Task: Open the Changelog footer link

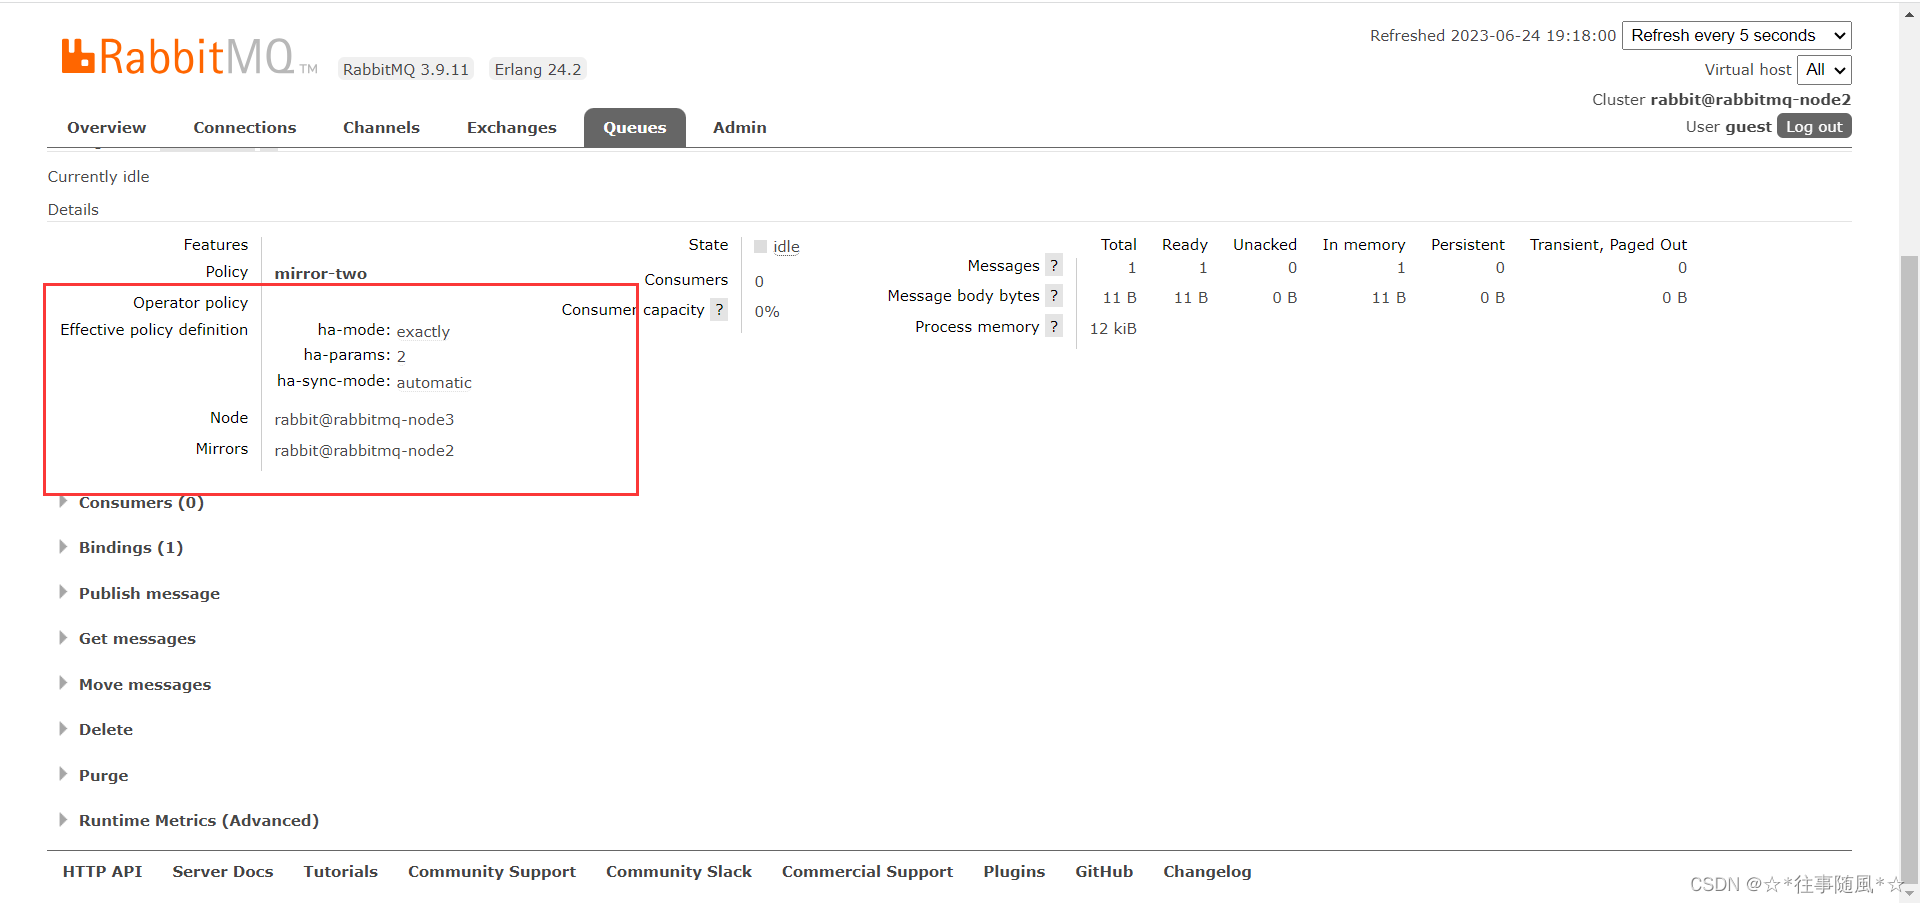Action: tap(1207, 871)
